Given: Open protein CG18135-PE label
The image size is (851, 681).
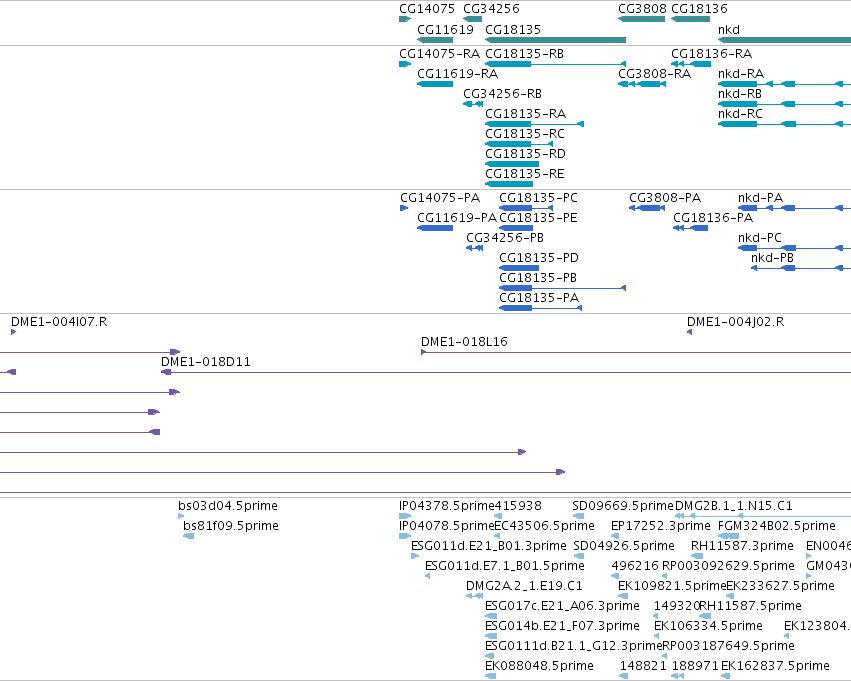Looking at the screenshot, I should pyautogui.click(x=538, y=218).
